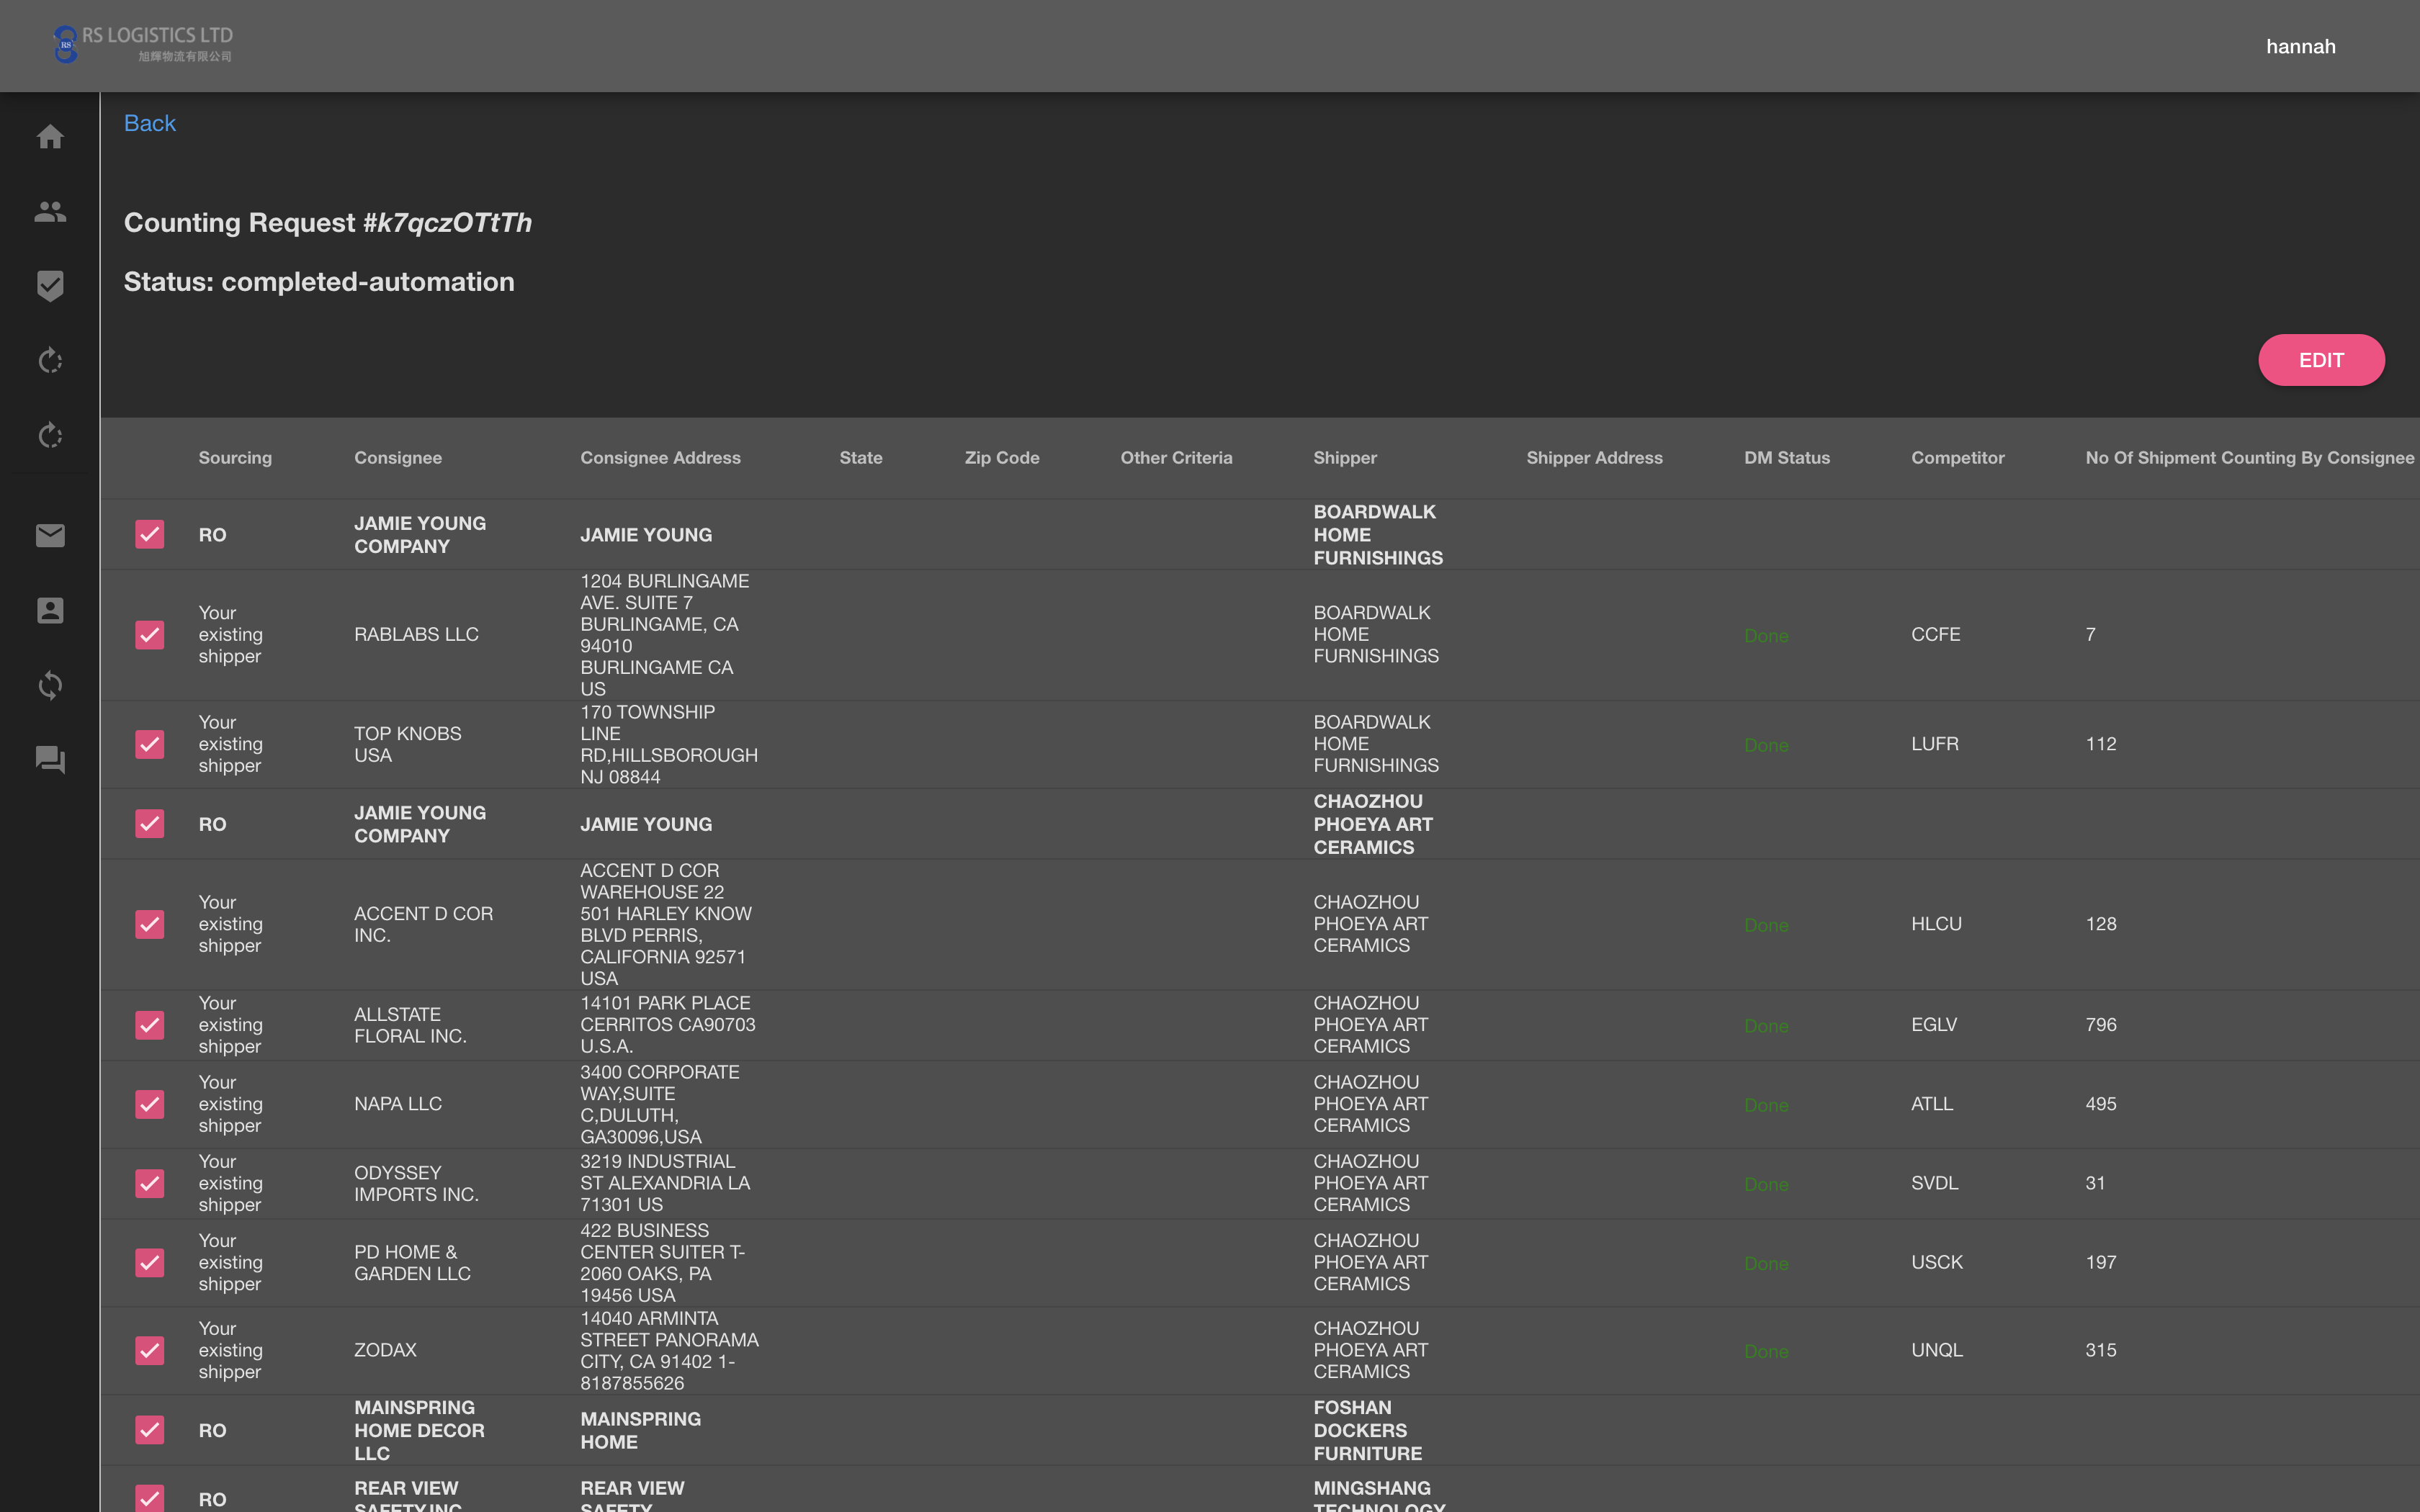Click Done status in RABLABS row

click(x=1766, y=635)
